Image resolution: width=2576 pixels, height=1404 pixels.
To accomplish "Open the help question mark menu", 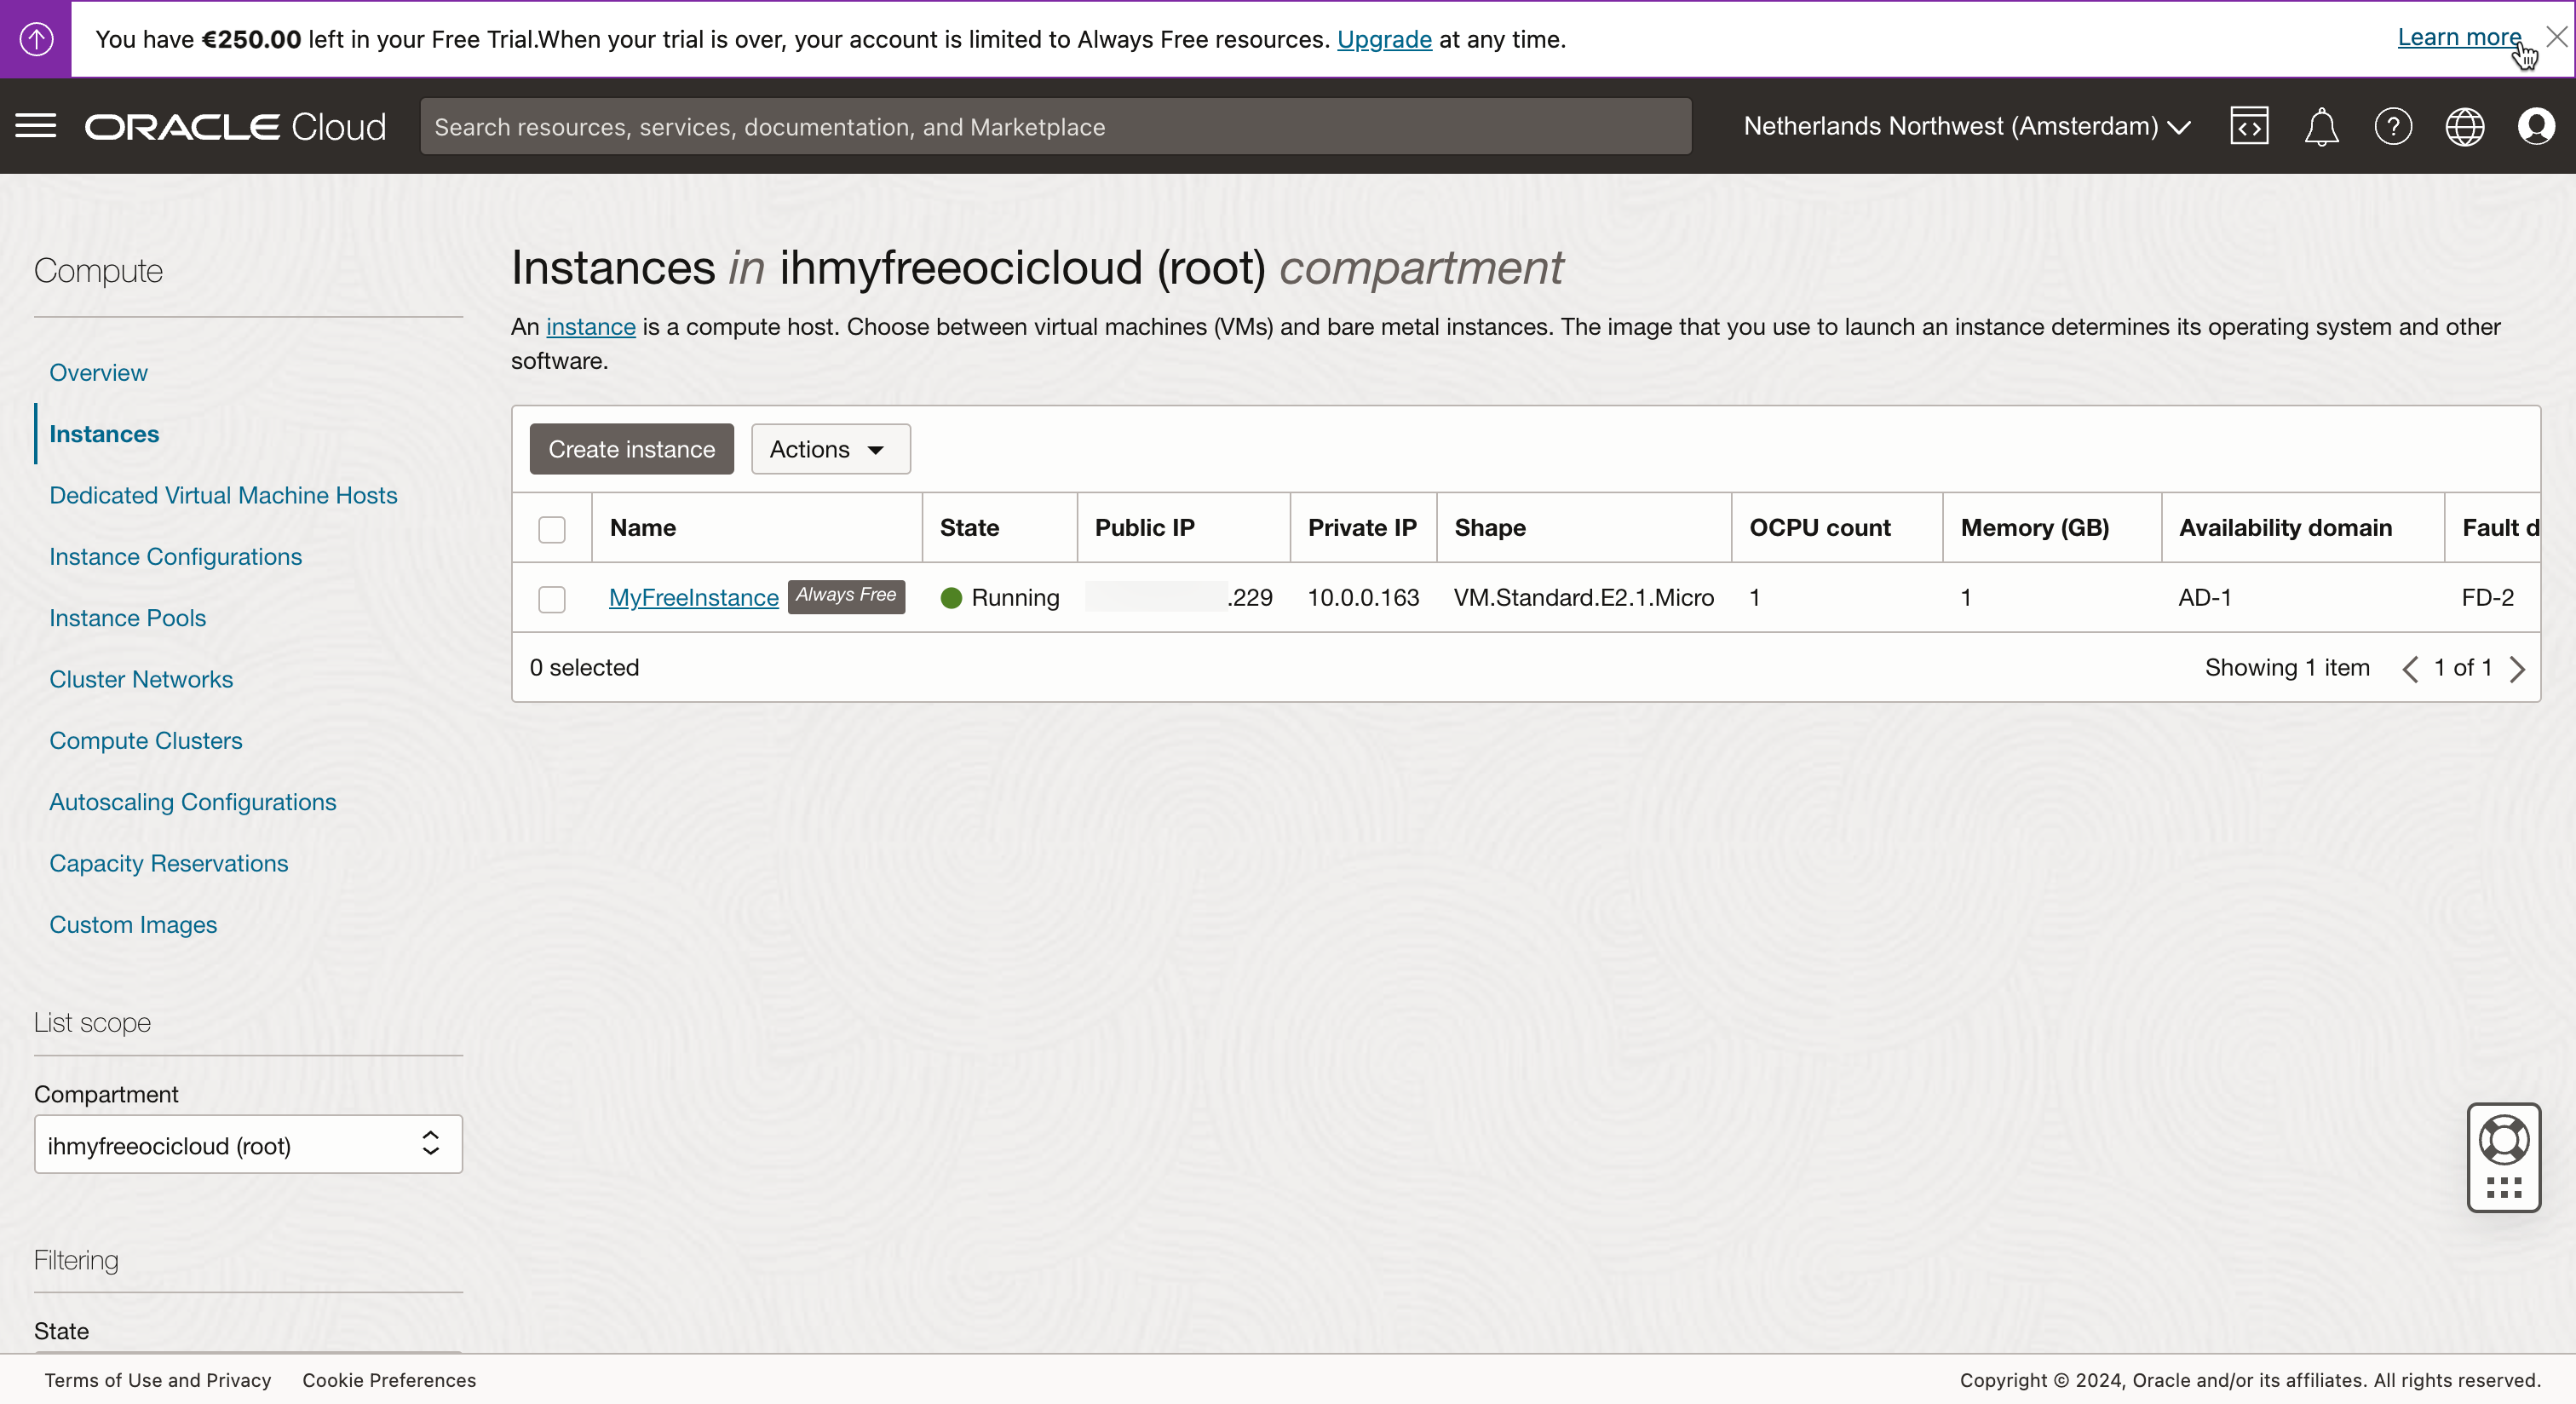I will [2393, 127].
